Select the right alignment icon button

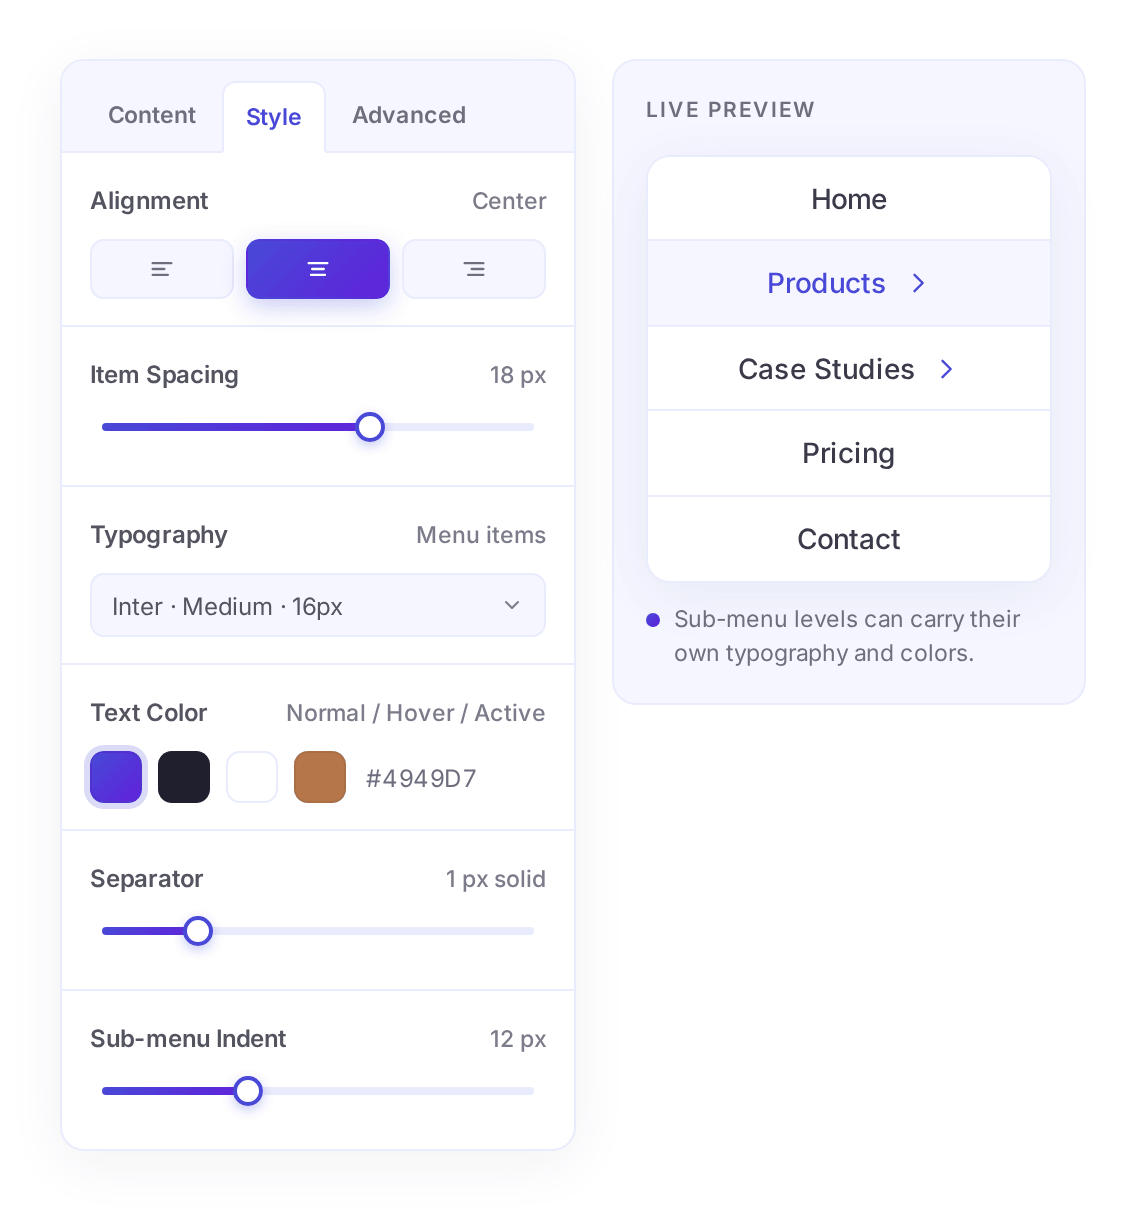coord(474,269)
